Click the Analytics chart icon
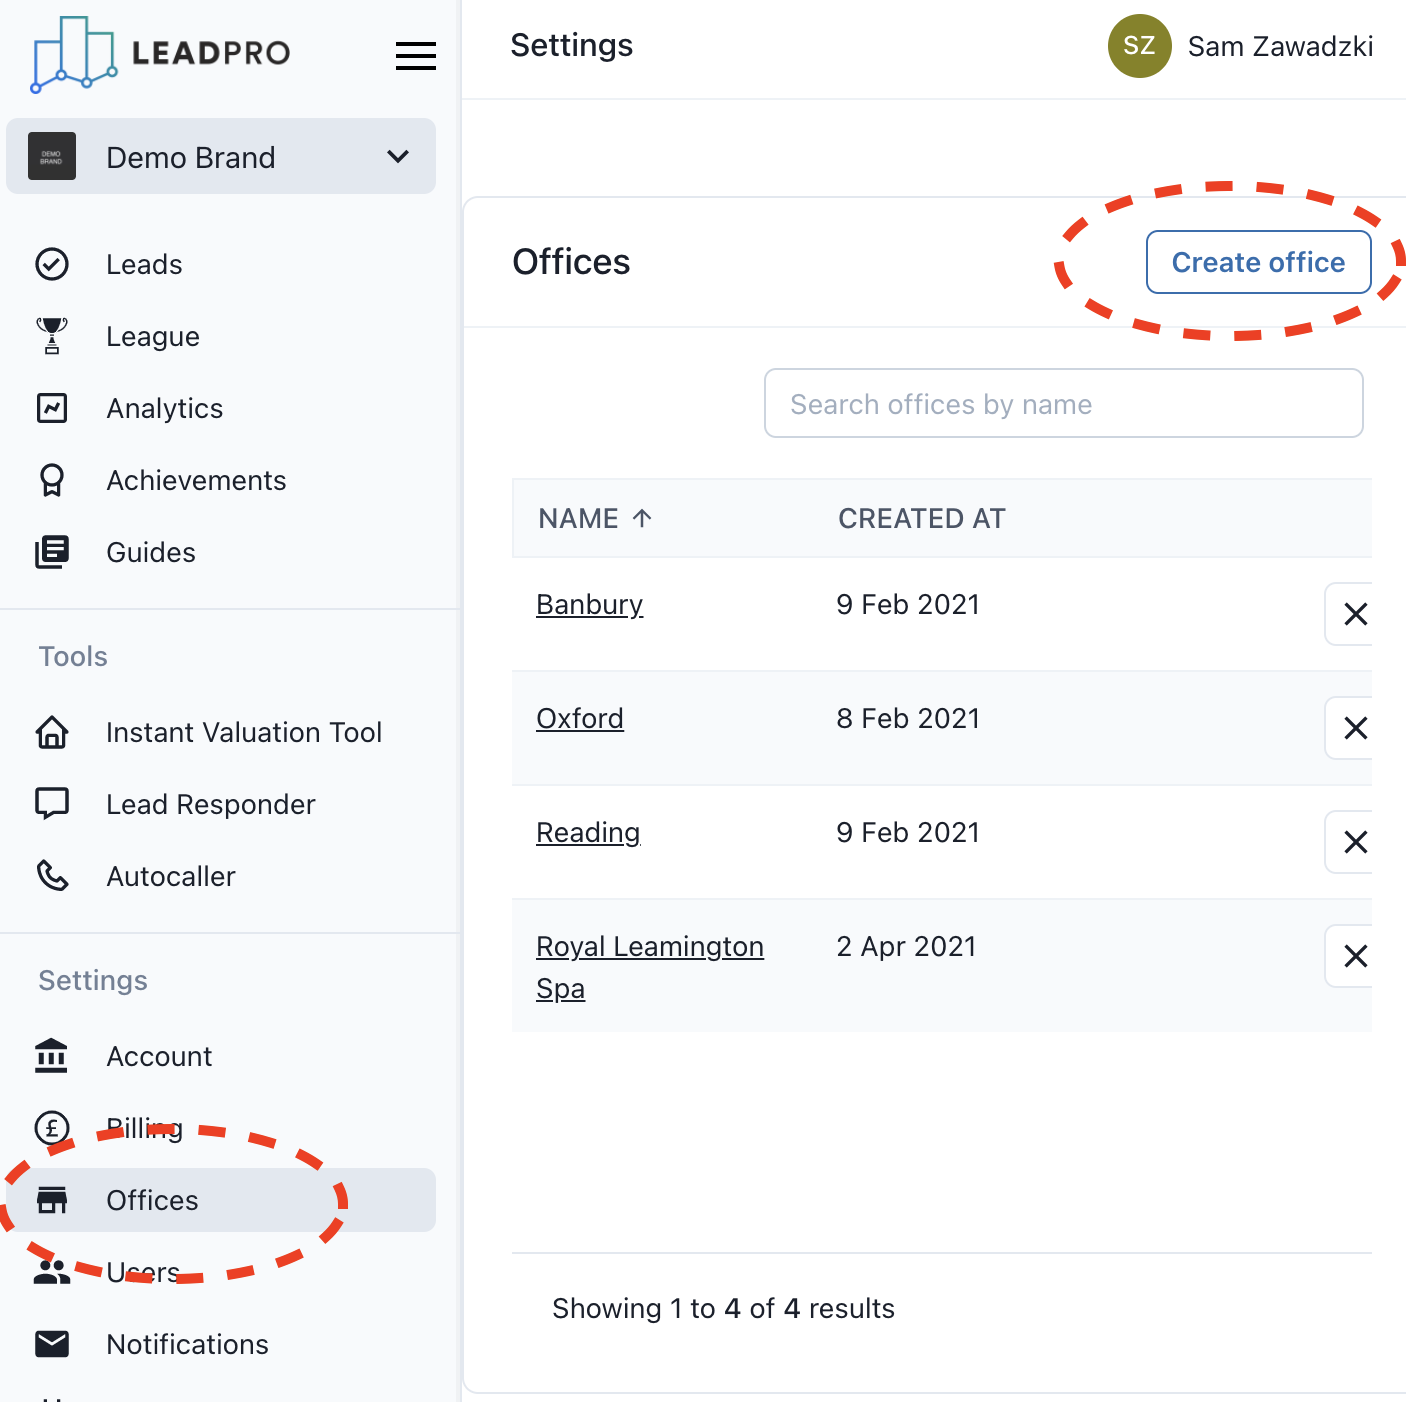 coord(52,408)
